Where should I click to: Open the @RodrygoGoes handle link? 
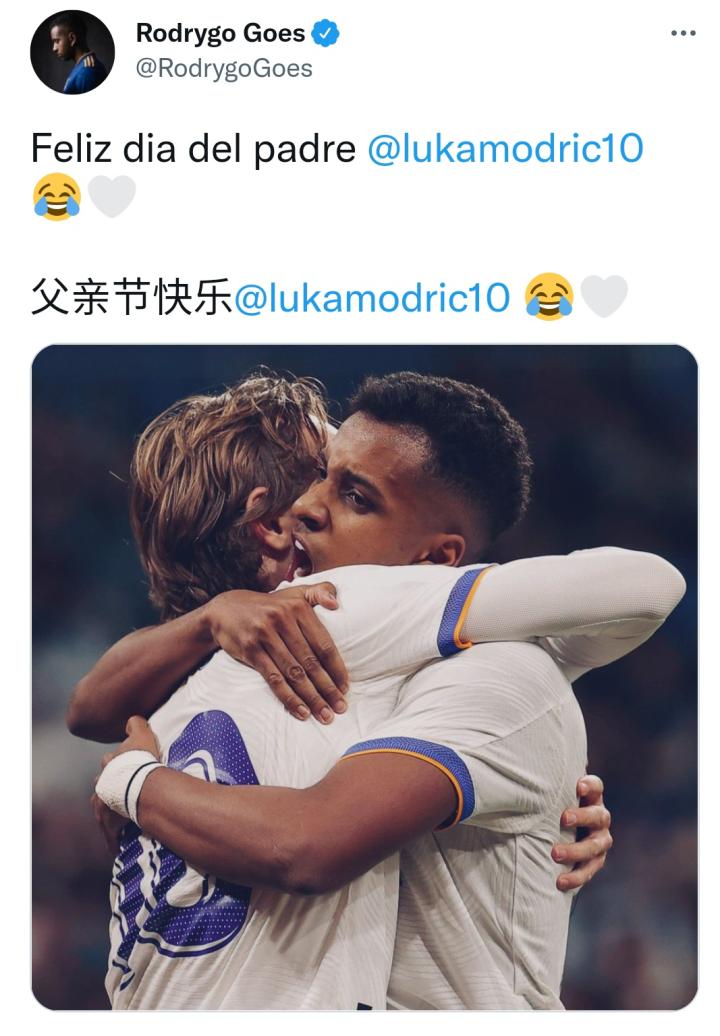click(x=224, y=69)
